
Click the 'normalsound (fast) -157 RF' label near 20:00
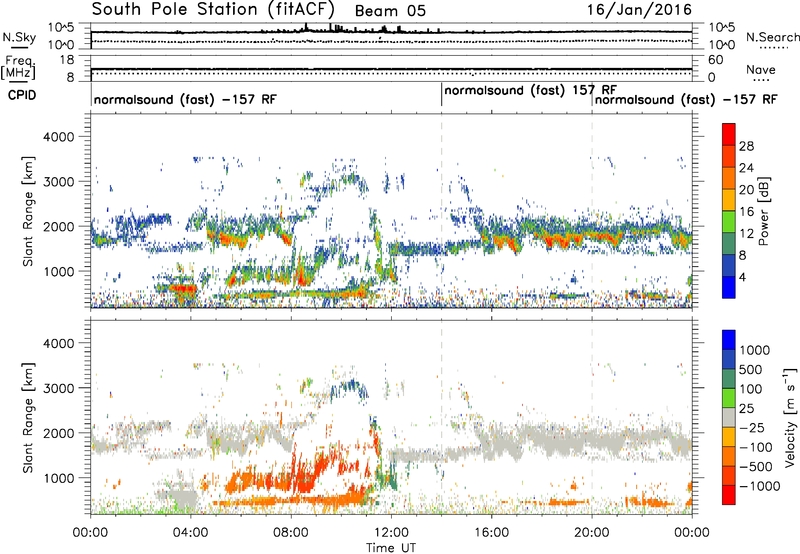click(686, 99)
